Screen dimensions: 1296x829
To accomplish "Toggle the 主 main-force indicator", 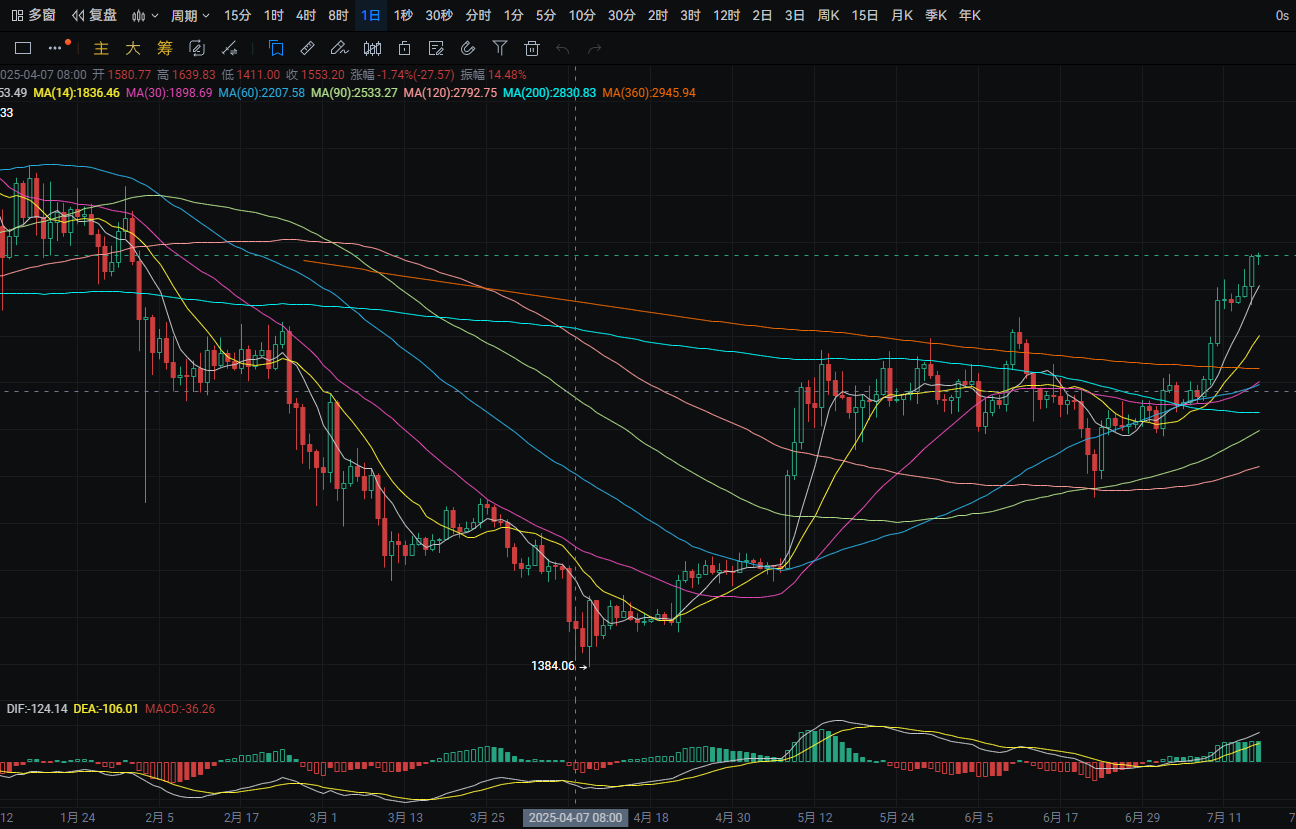I will [x=100, y=47].
